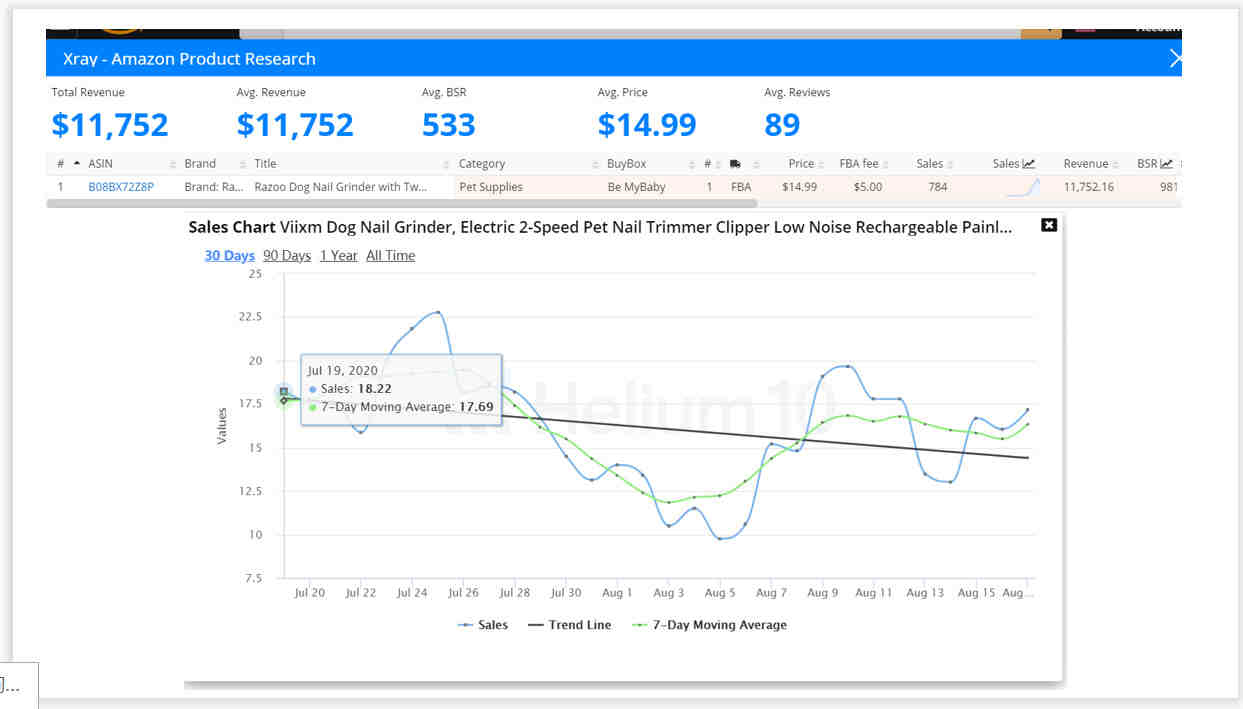Screen dimensions: 1243x709
Task: Sort table by Category column
Action: 482,164
